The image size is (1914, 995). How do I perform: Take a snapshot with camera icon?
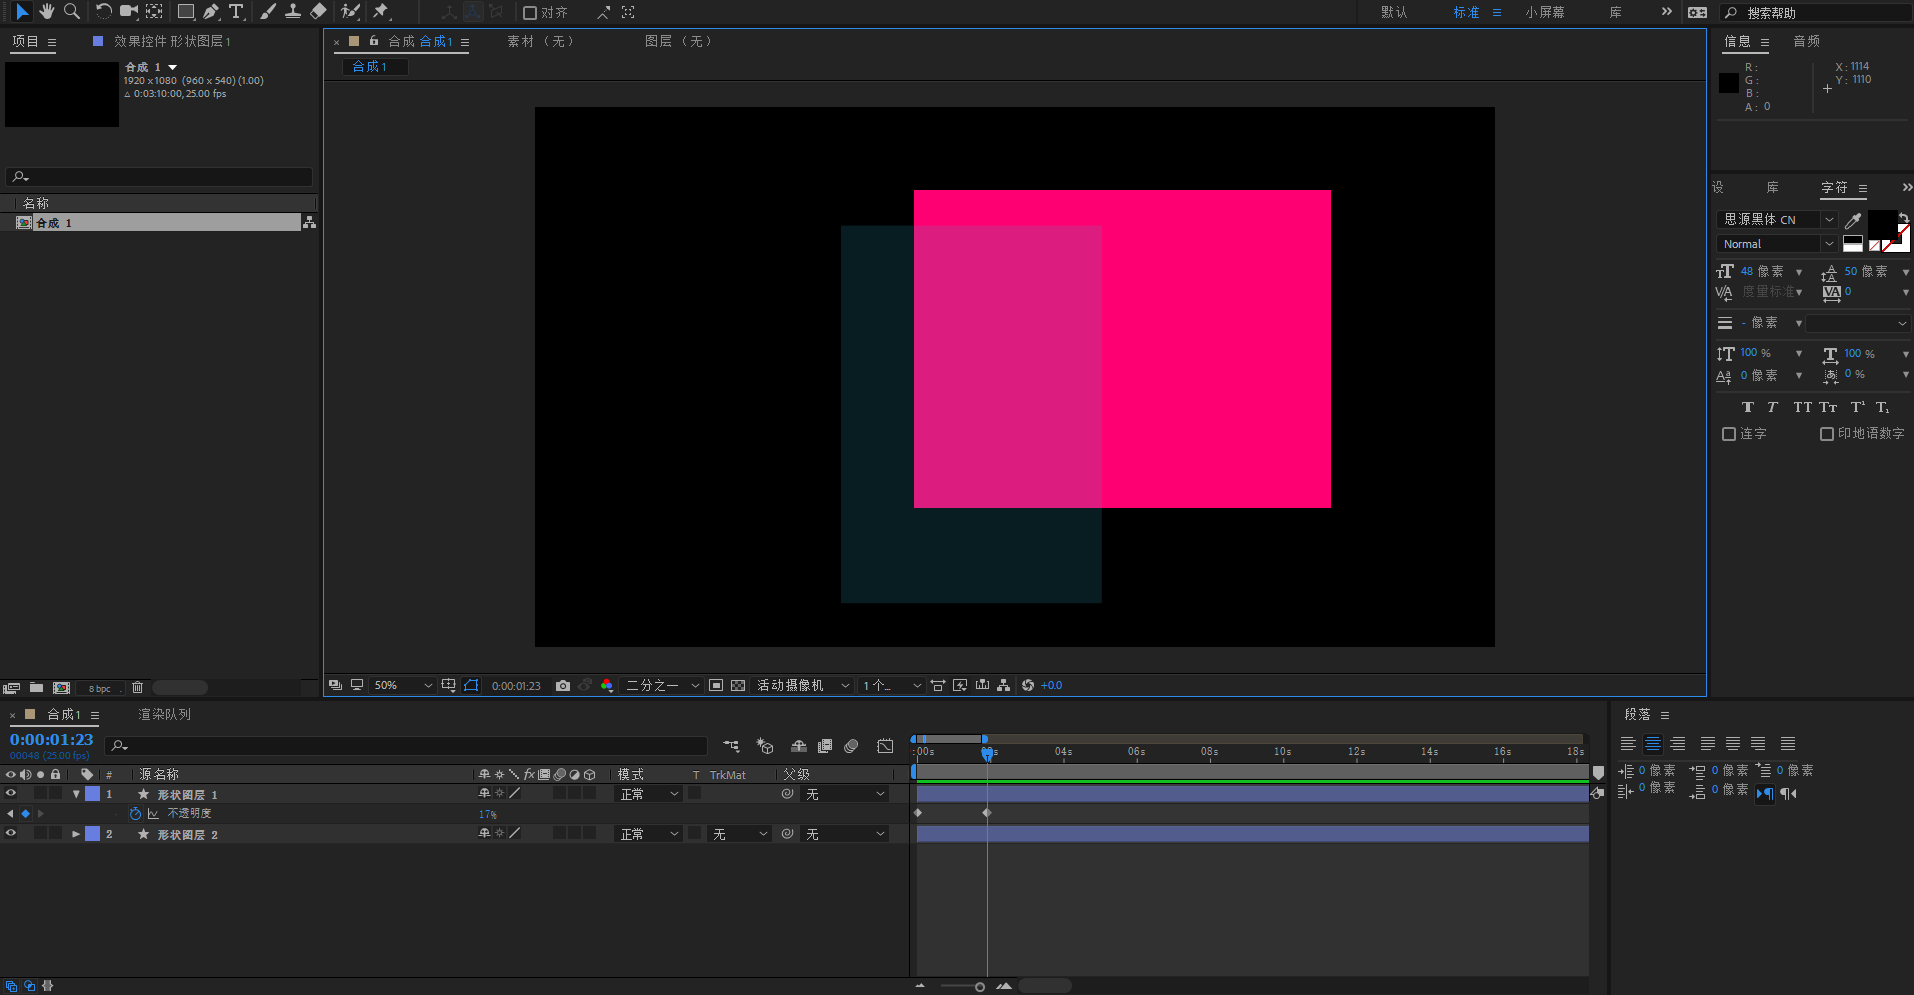pos(563,685)
